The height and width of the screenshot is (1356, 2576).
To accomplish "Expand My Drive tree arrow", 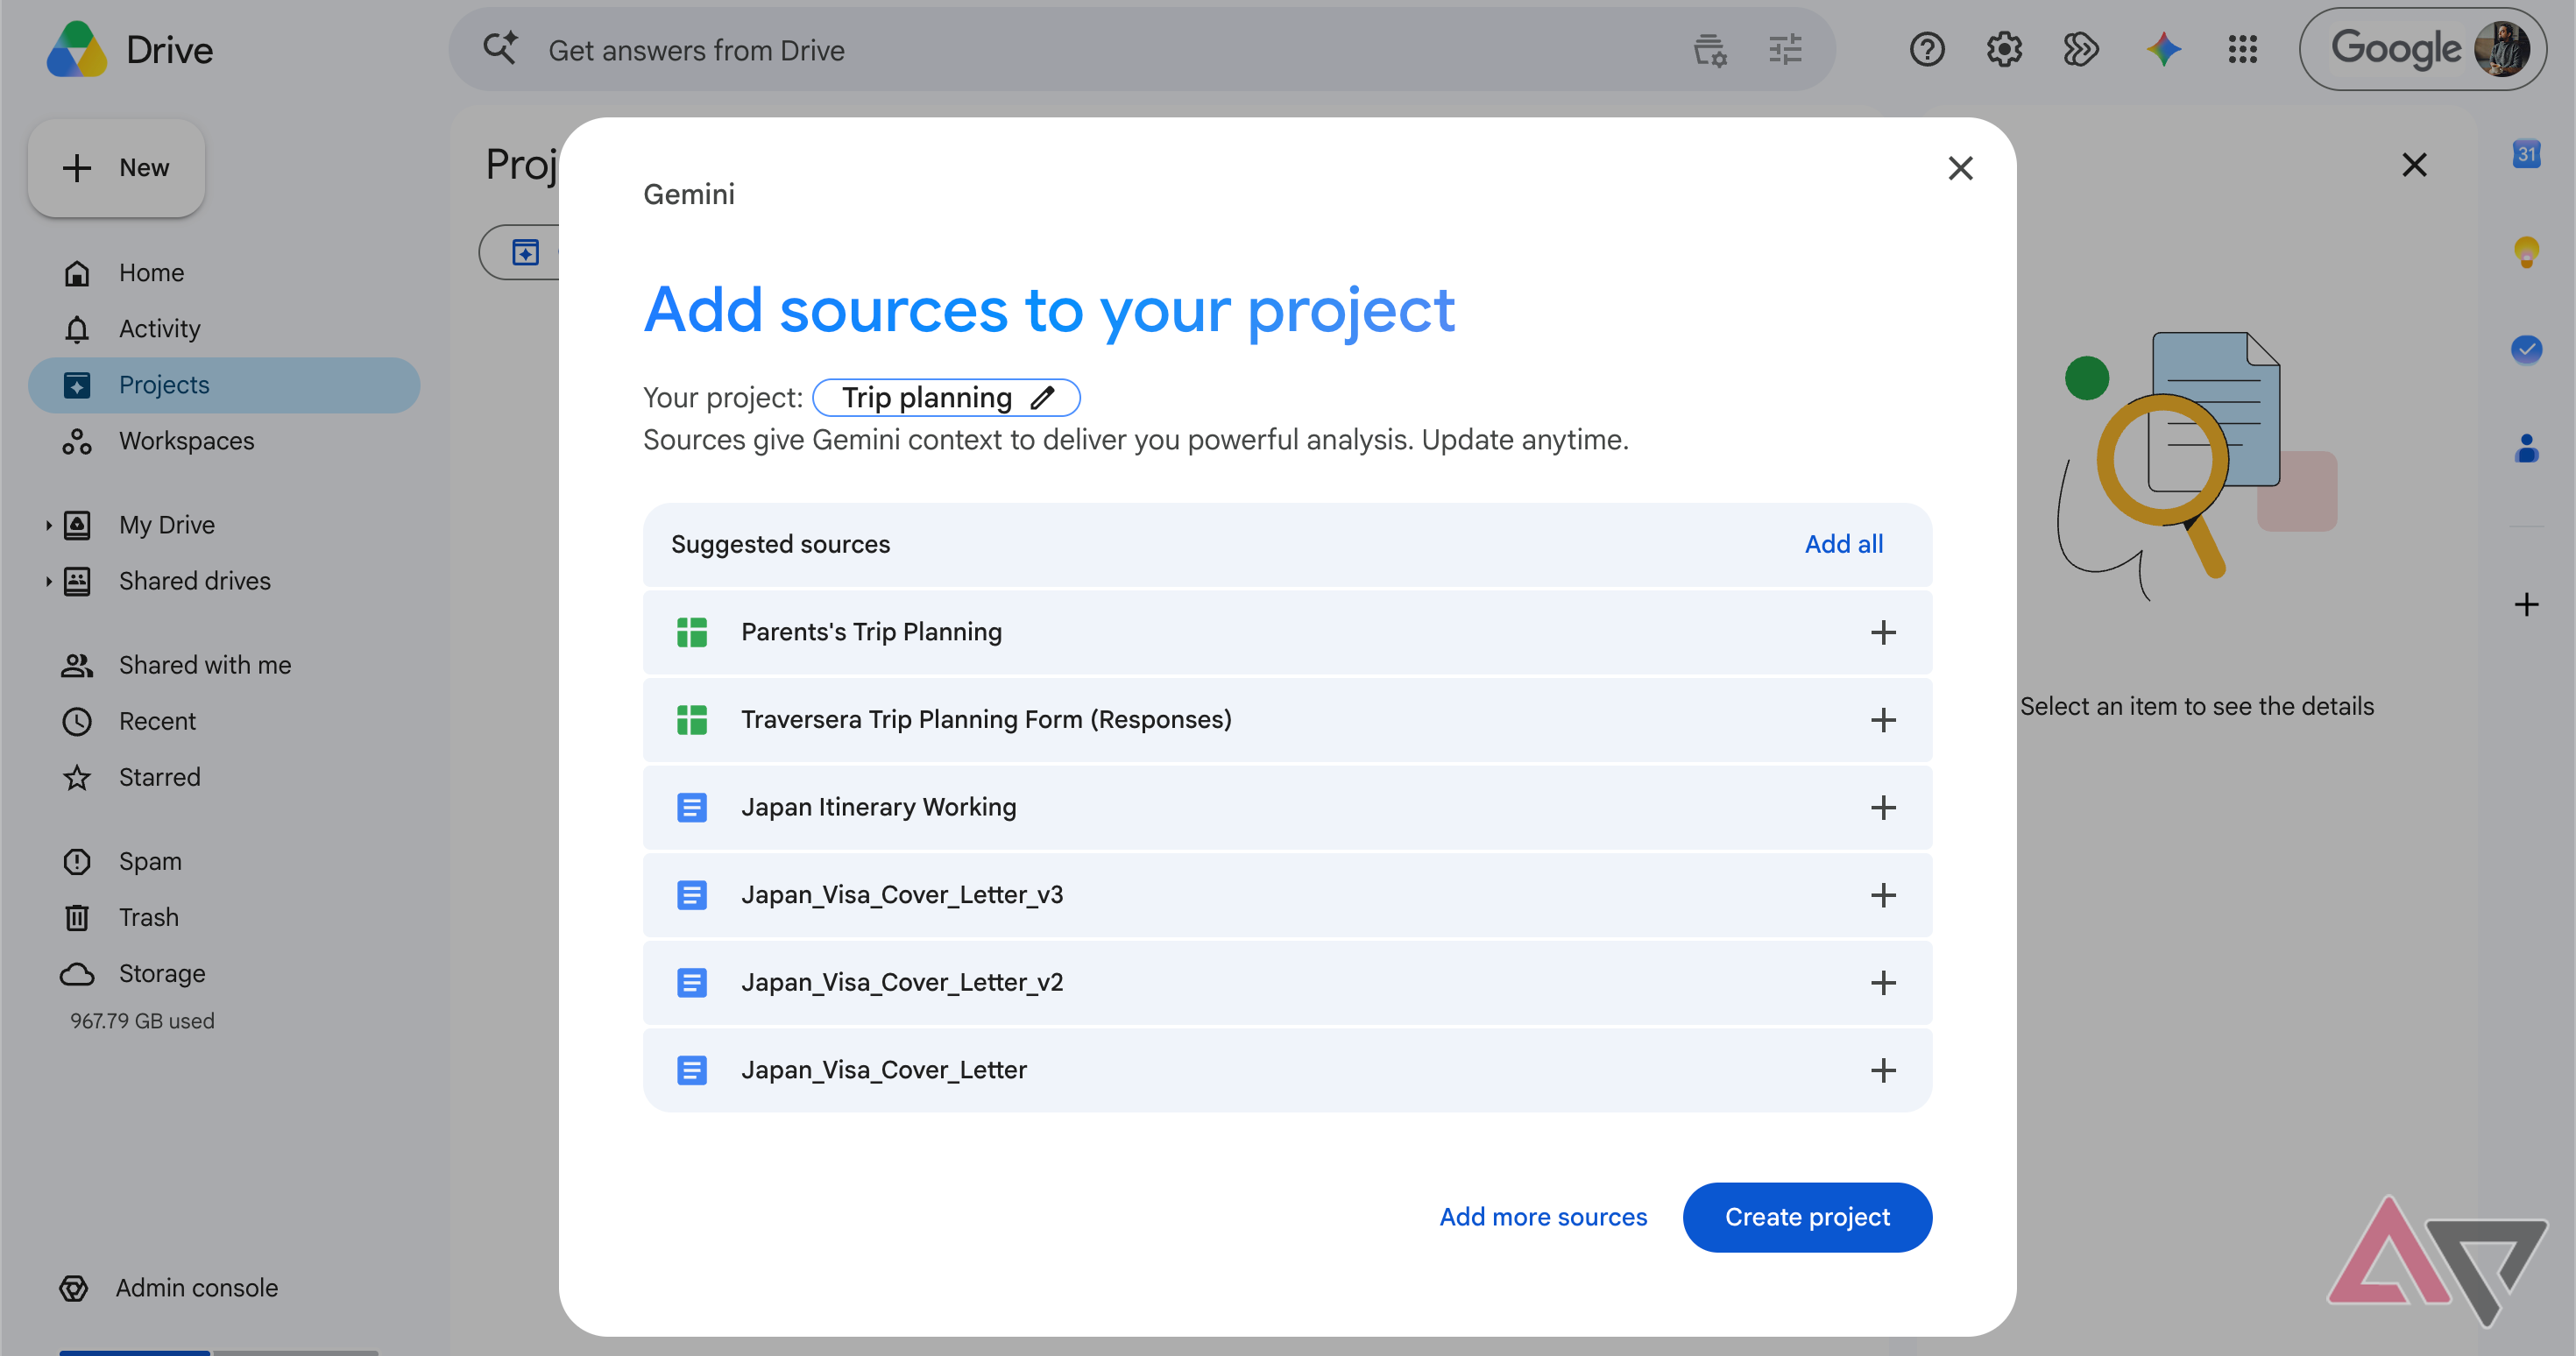I will [x=47, y=525].
